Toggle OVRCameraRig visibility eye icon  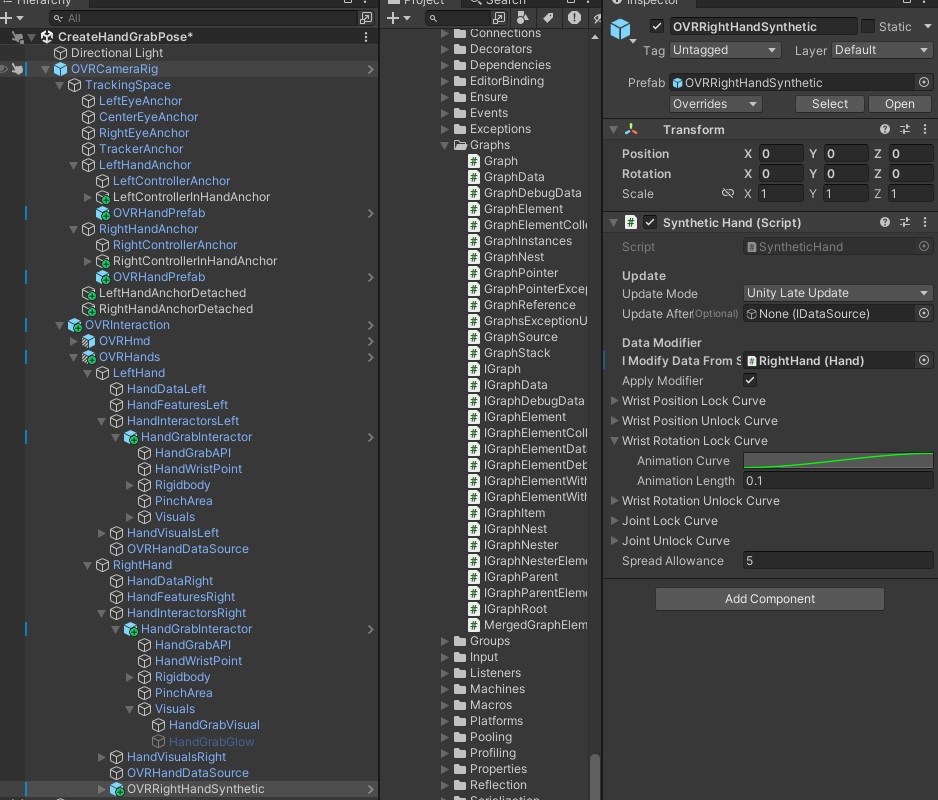(4, 69)
